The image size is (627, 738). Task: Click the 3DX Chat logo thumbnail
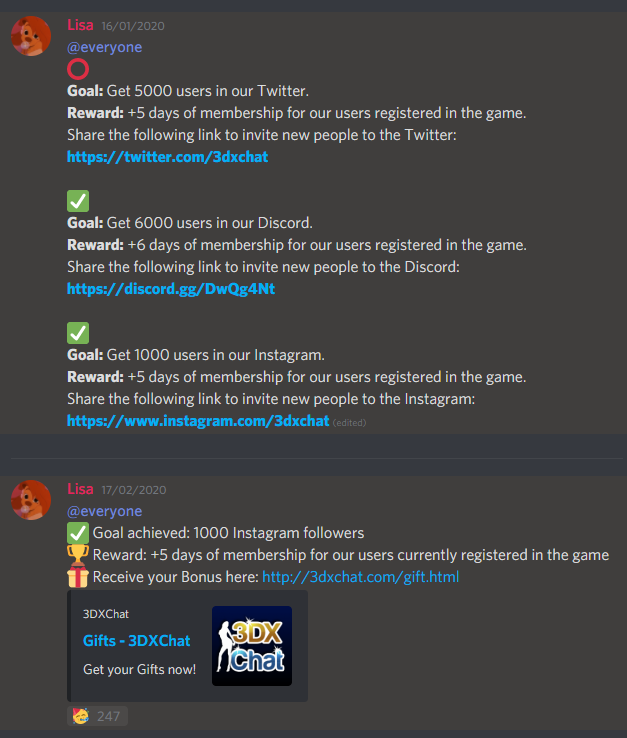pyautogui.click(x=252, y=646)
